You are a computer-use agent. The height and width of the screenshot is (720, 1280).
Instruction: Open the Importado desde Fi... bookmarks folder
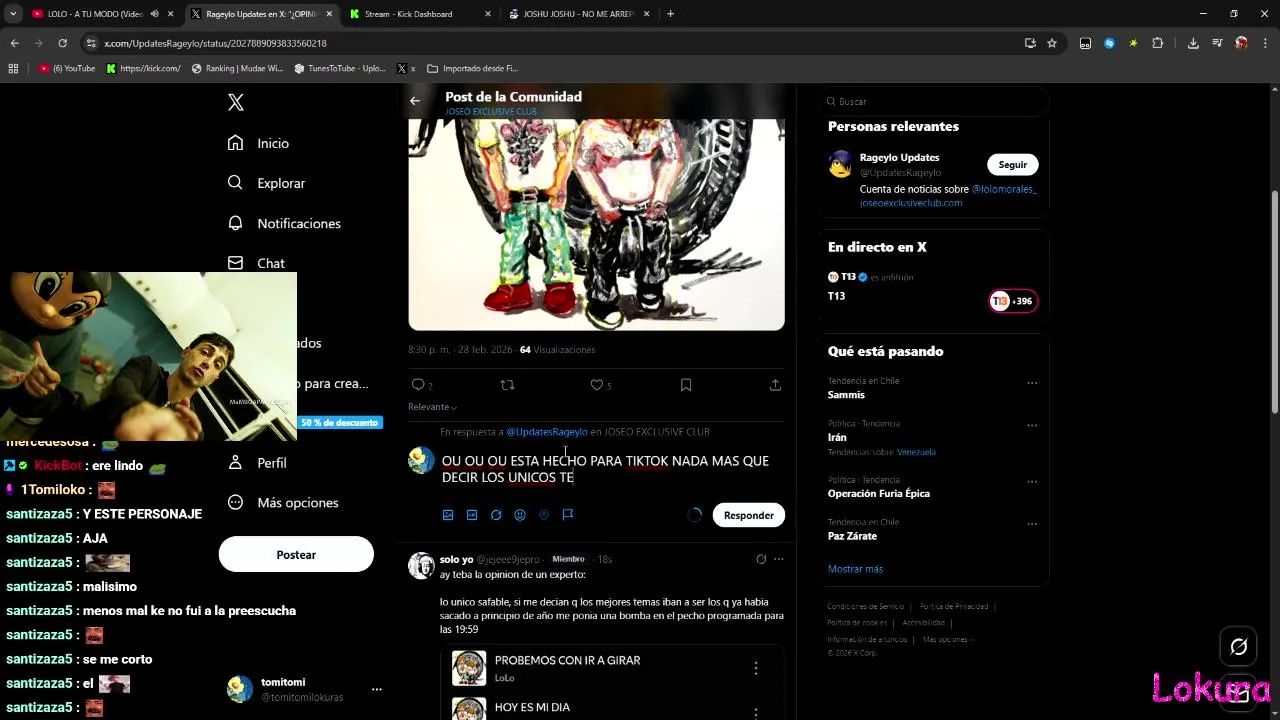tap(472, 69)
